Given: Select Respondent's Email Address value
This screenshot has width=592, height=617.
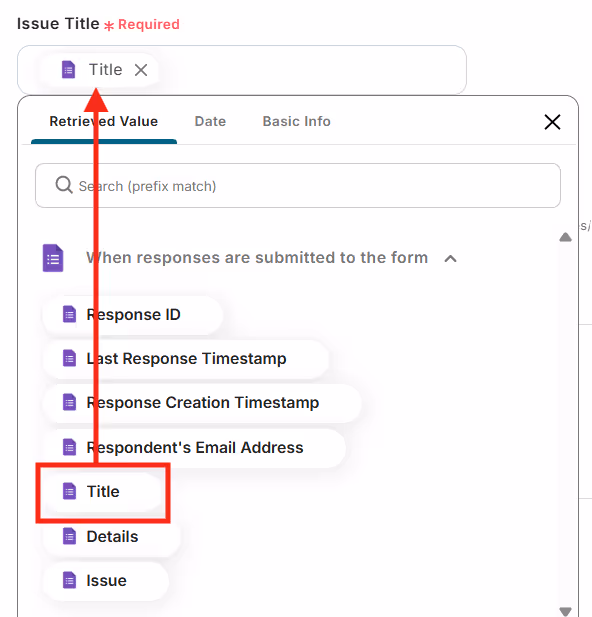Looking at the screenshot, I should 194,448.
